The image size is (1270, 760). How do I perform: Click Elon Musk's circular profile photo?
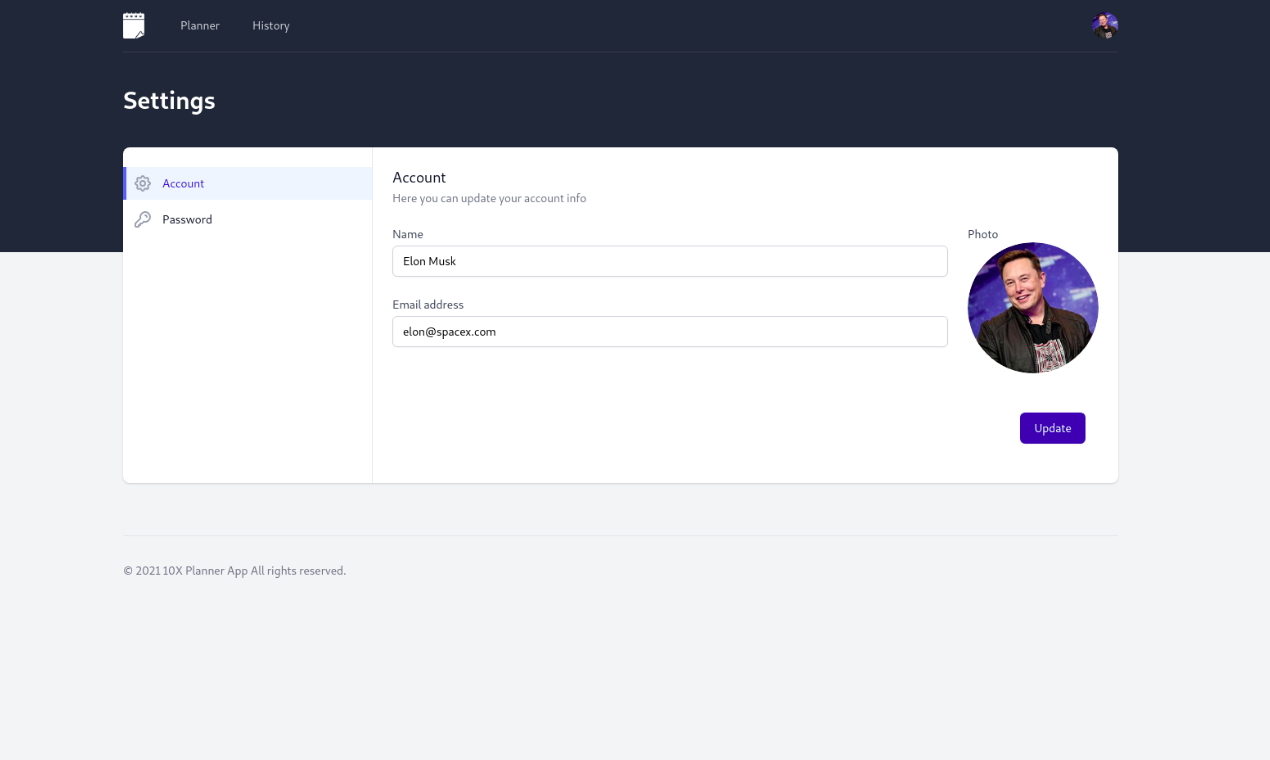(x=1032, y=307)
